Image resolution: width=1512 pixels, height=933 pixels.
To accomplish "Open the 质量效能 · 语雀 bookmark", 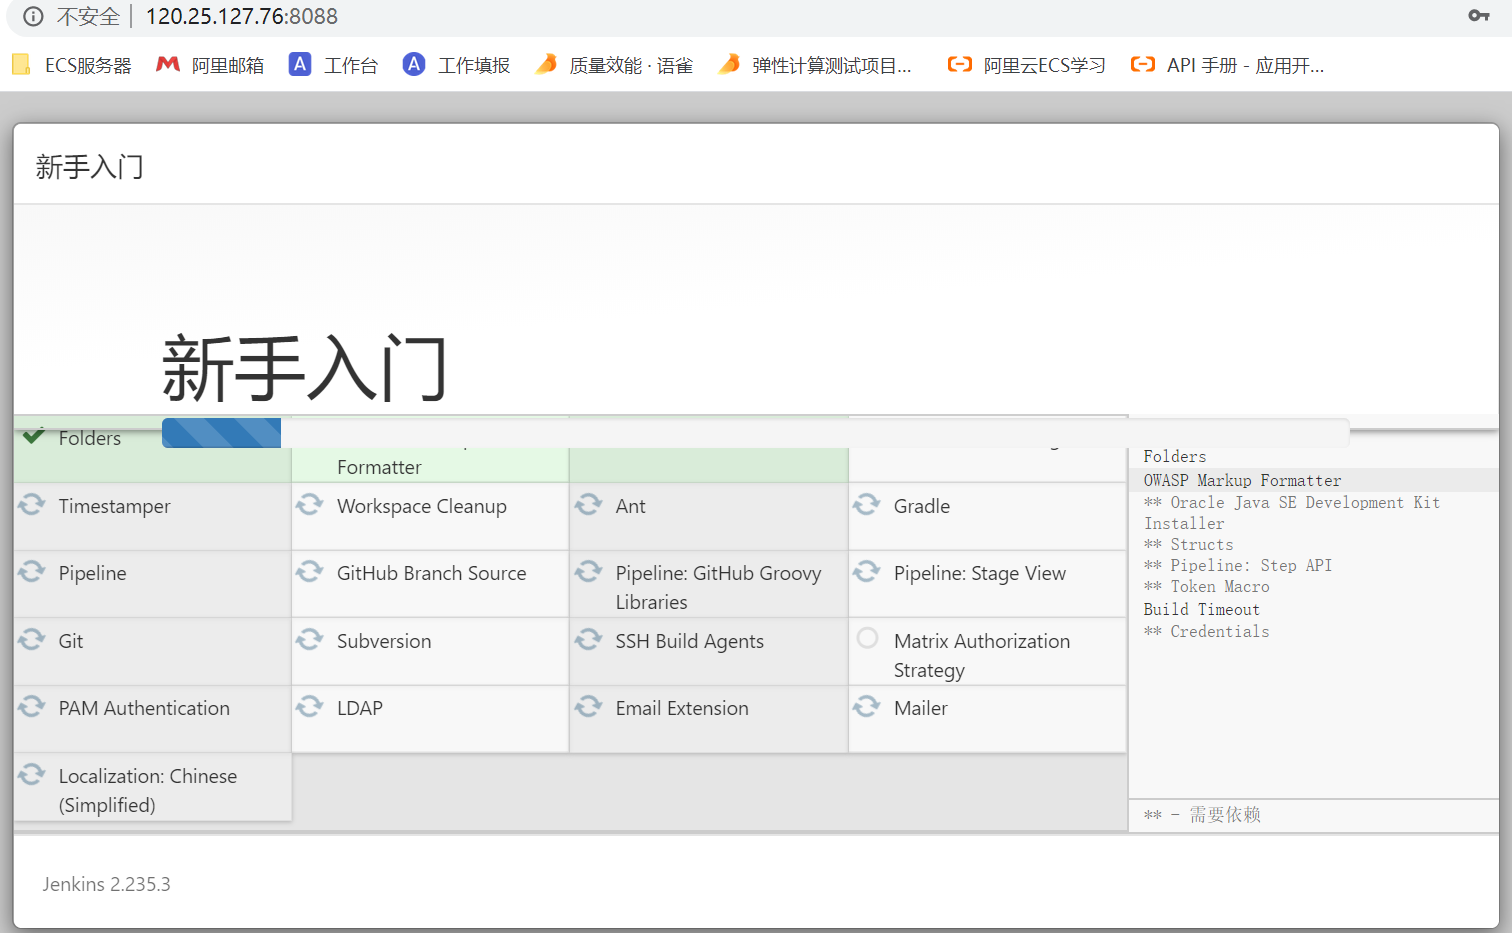I will point(614,65).
